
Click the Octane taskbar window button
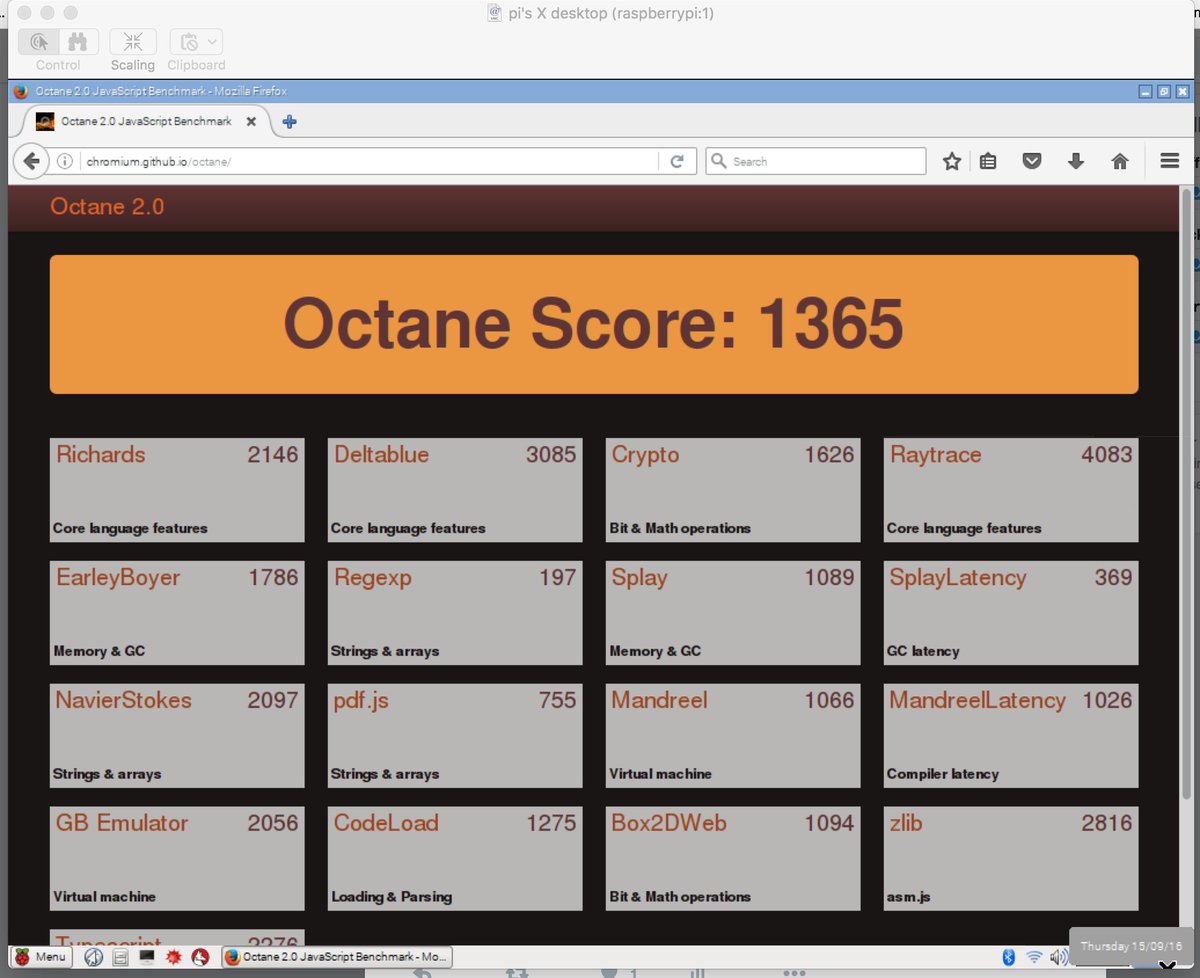click(337, 957)
